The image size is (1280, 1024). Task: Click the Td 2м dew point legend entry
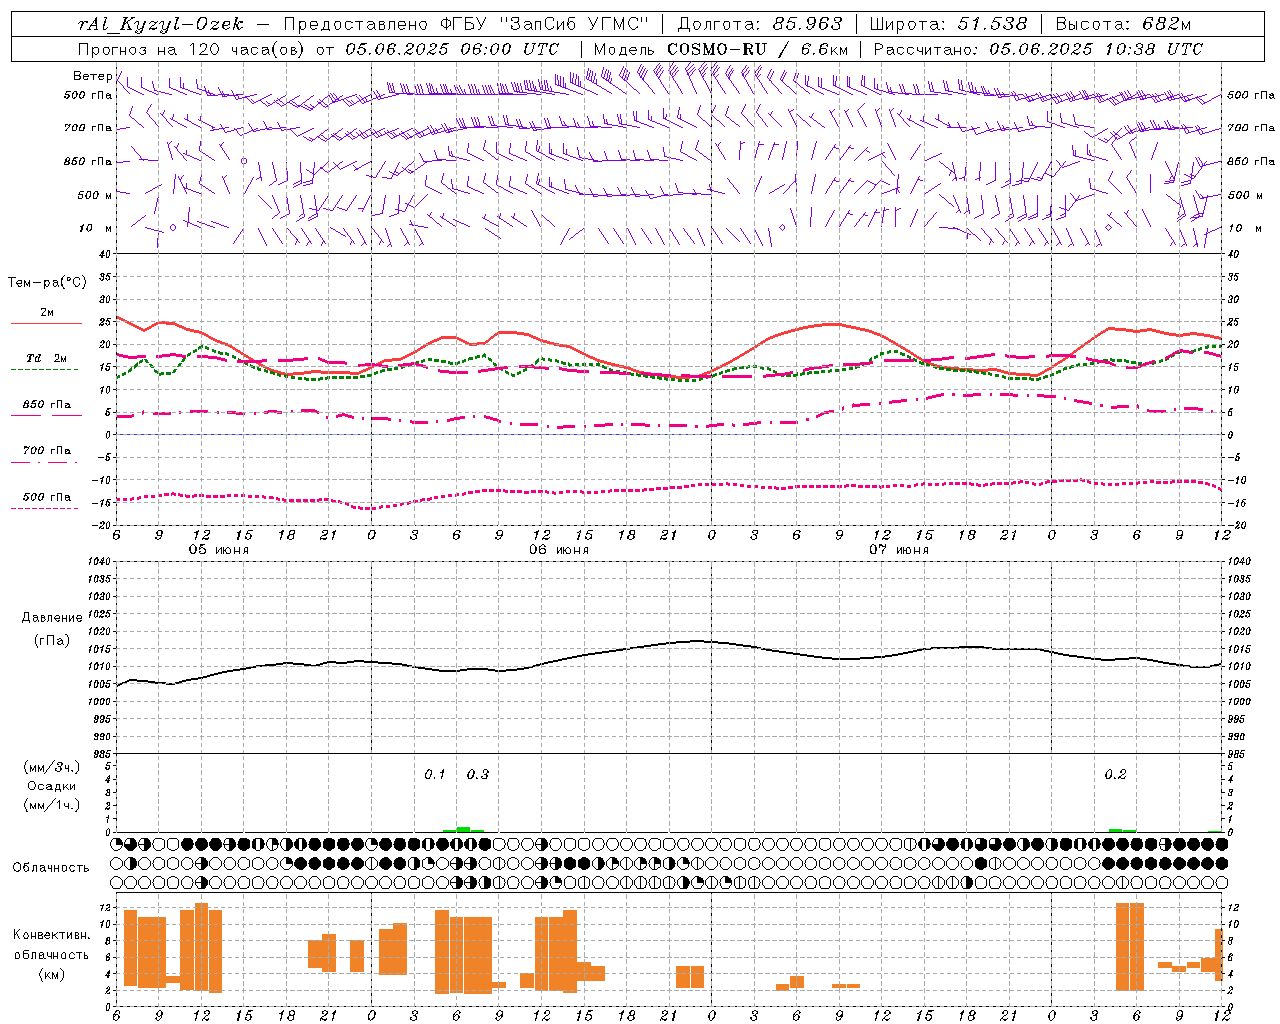[46, 358]
